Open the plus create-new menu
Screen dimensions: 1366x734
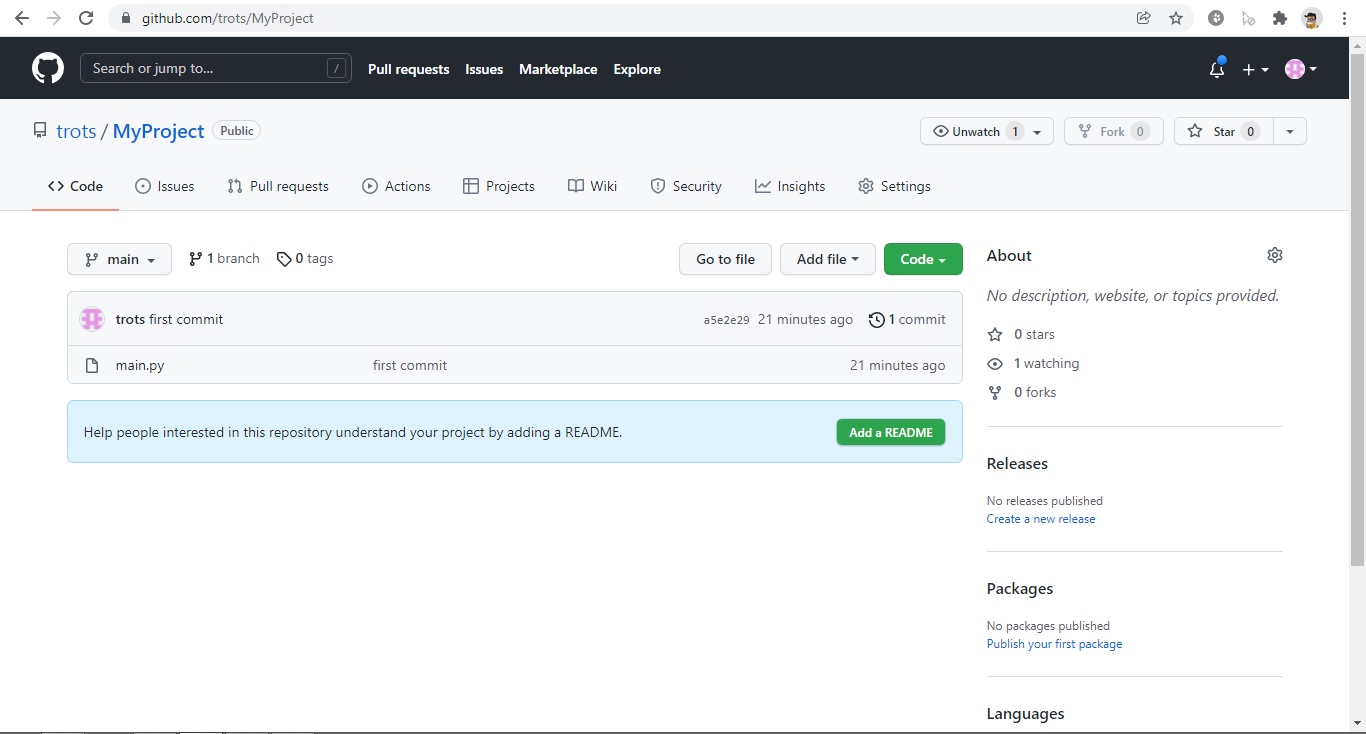[x=1255, y=69]
